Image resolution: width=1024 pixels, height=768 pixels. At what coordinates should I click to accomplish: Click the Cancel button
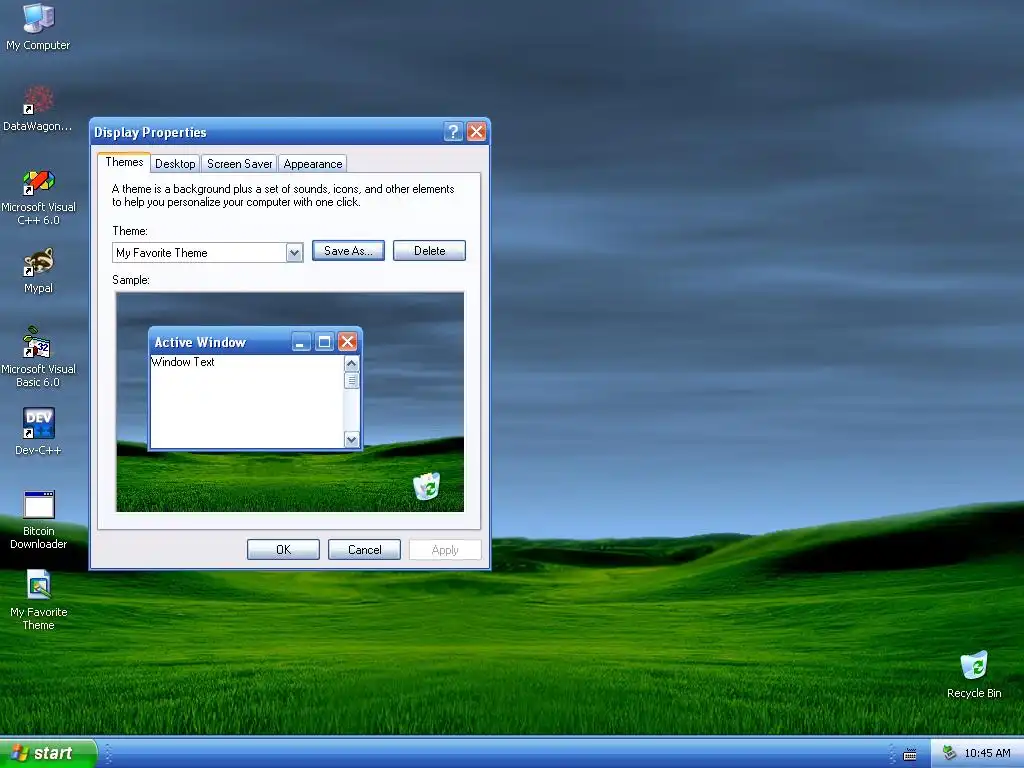(x=364, y=550)
